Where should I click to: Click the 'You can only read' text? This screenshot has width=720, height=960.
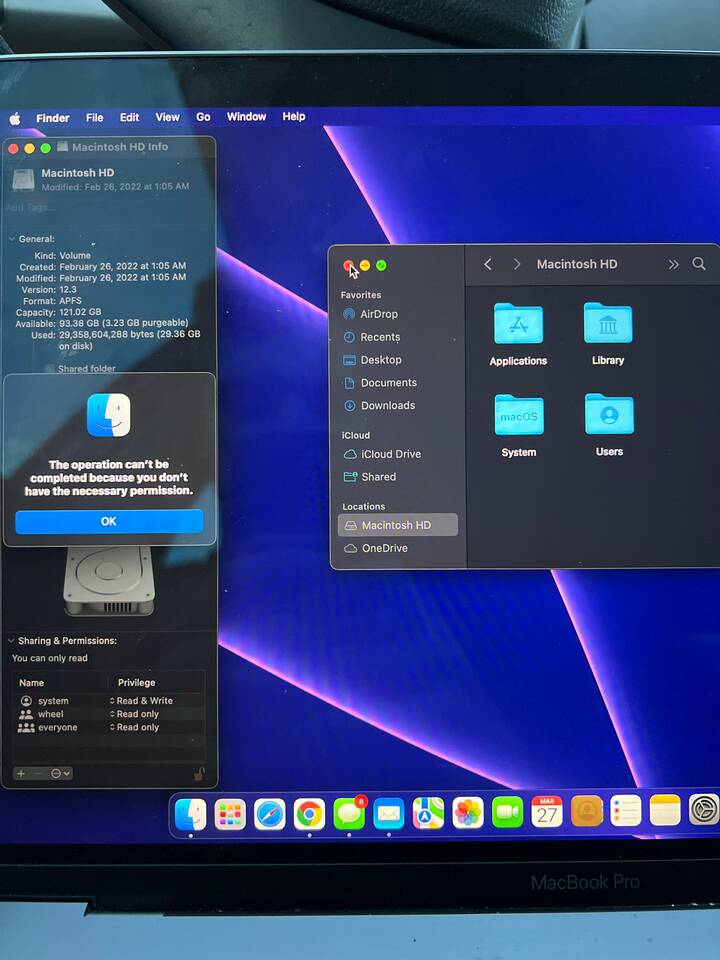[x=50, y=658]
